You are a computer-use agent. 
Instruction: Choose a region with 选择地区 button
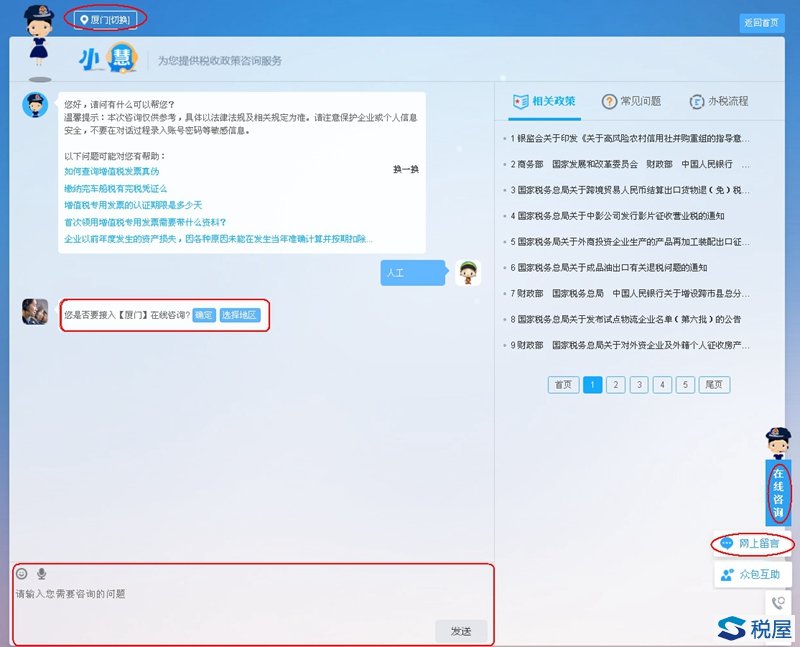click(x=240, y=315)
